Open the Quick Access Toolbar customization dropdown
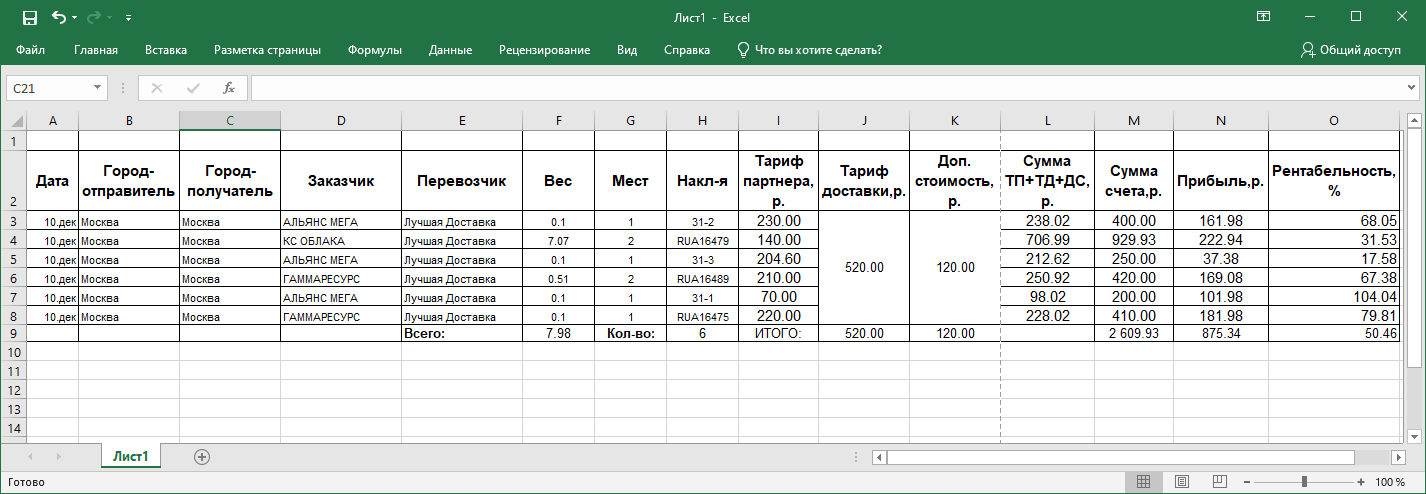The height and width of the screenshot is (494, 1426). (x=129, y=18)
